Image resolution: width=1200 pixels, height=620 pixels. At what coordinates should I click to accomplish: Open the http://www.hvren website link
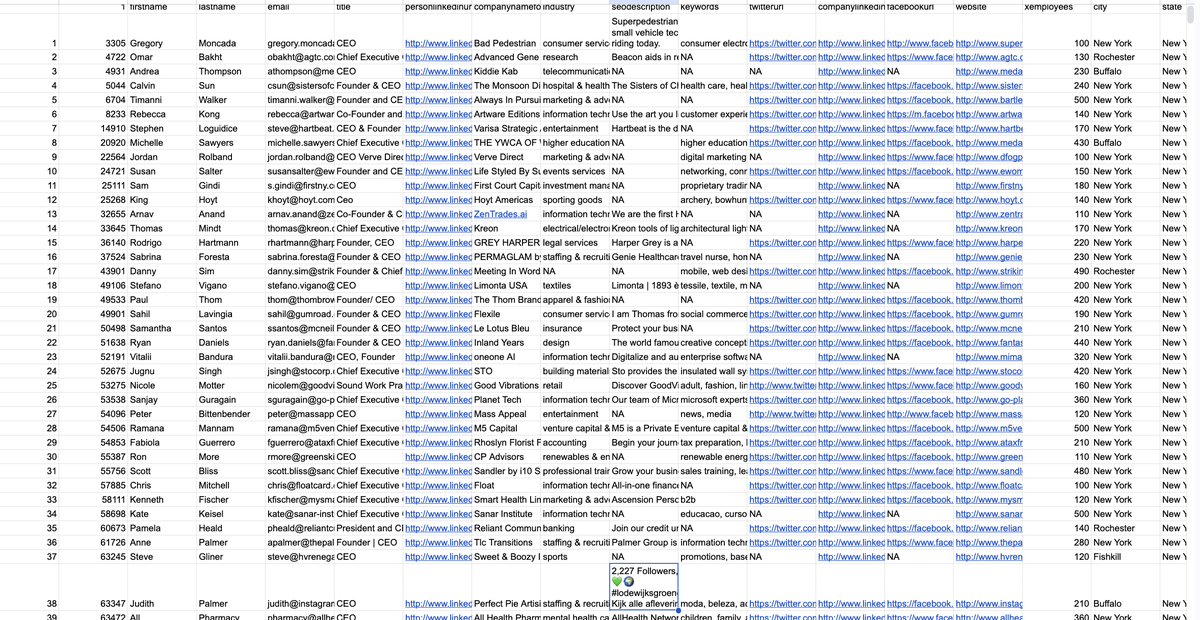[x=988, y=556]
